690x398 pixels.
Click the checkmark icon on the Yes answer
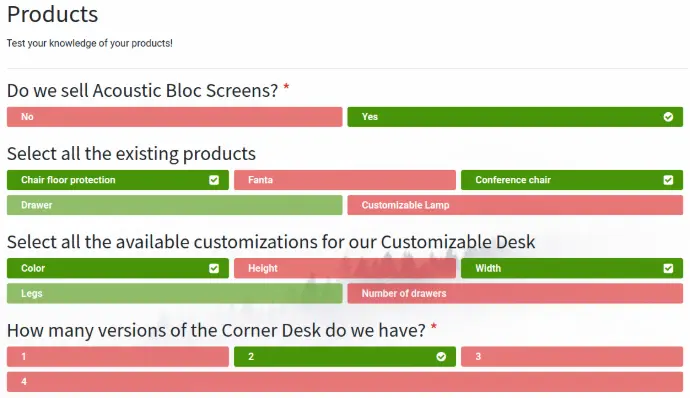(x=668, y=117)
